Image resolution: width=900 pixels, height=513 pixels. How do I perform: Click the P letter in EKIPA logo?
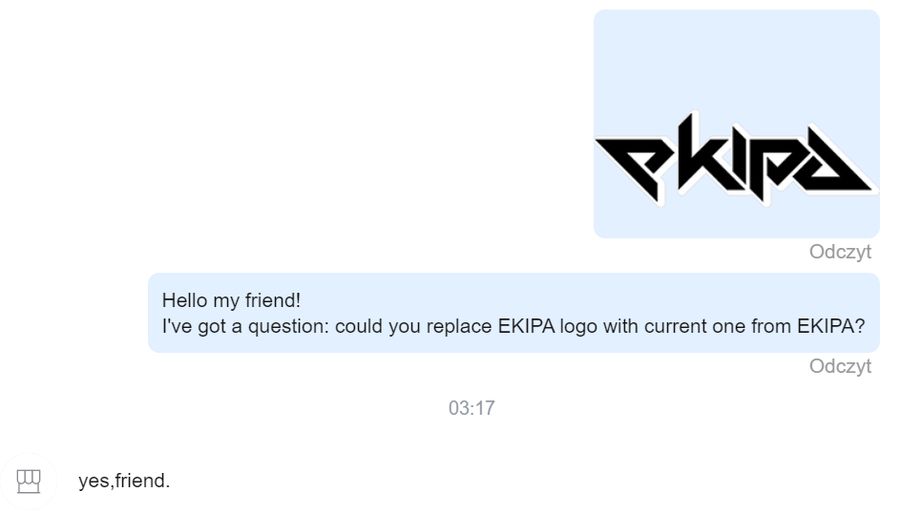[781, 163]
